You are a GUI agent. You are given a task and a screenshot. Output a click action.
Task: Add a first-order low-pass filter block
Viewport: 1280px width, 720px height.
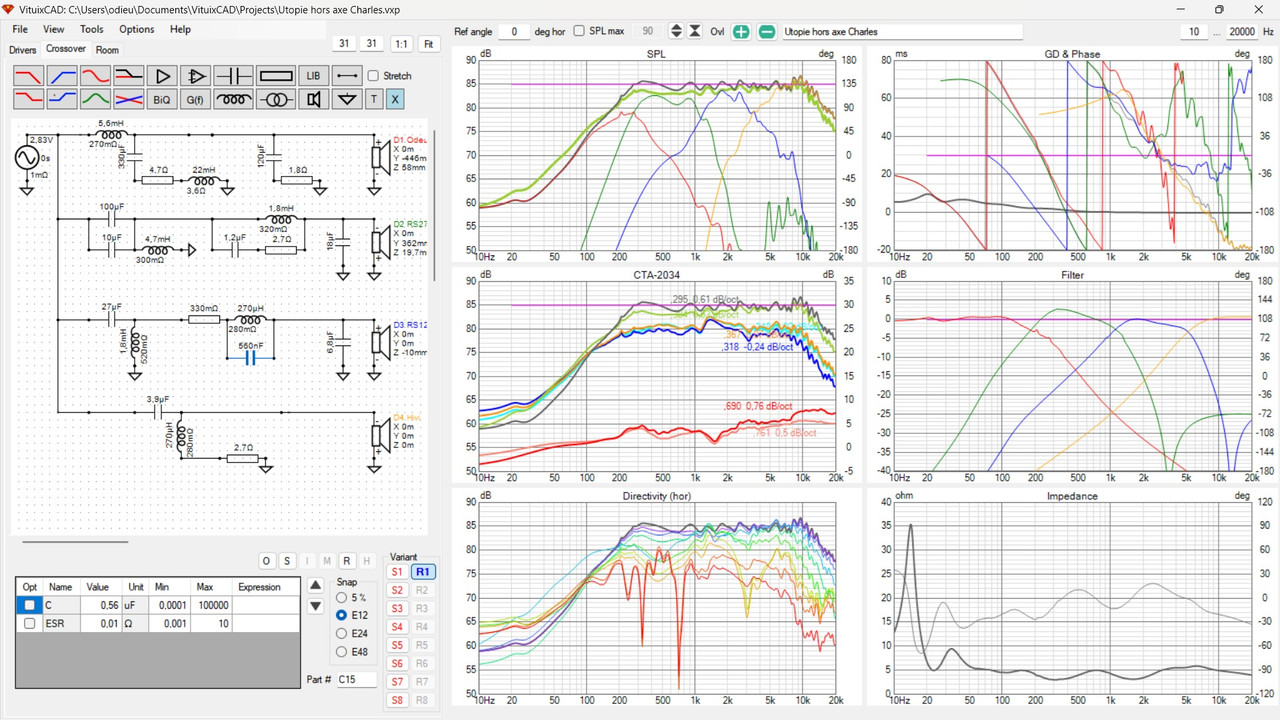click(28, 75)
